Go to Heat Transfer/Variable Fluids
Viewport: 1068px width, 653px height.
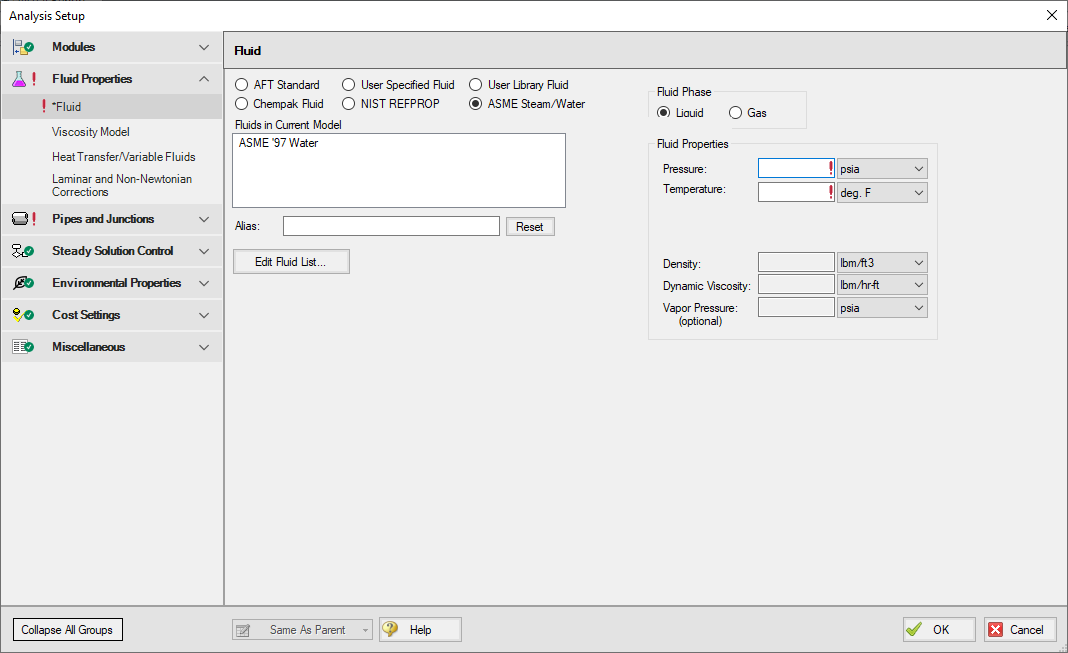[123, 157]
